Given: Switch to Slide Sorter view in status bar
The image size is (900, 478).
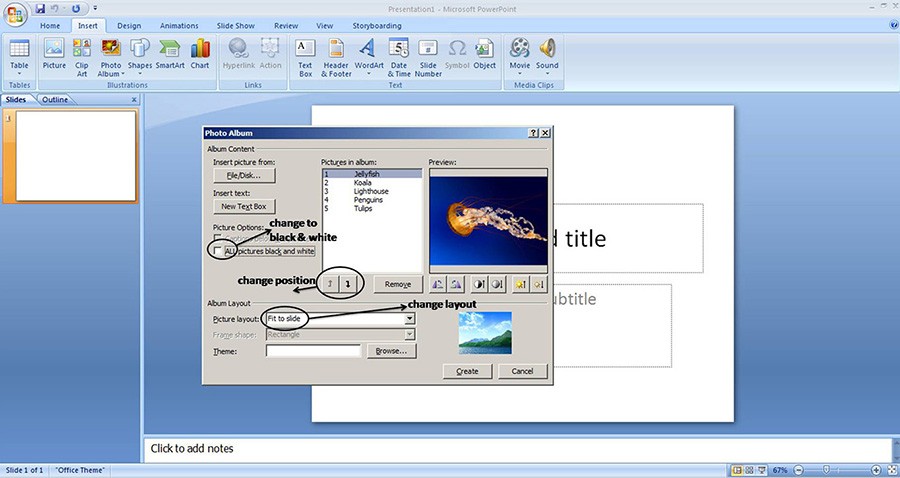Looking at the screenshot, I should pyautogui.click(x=750, y=470).
